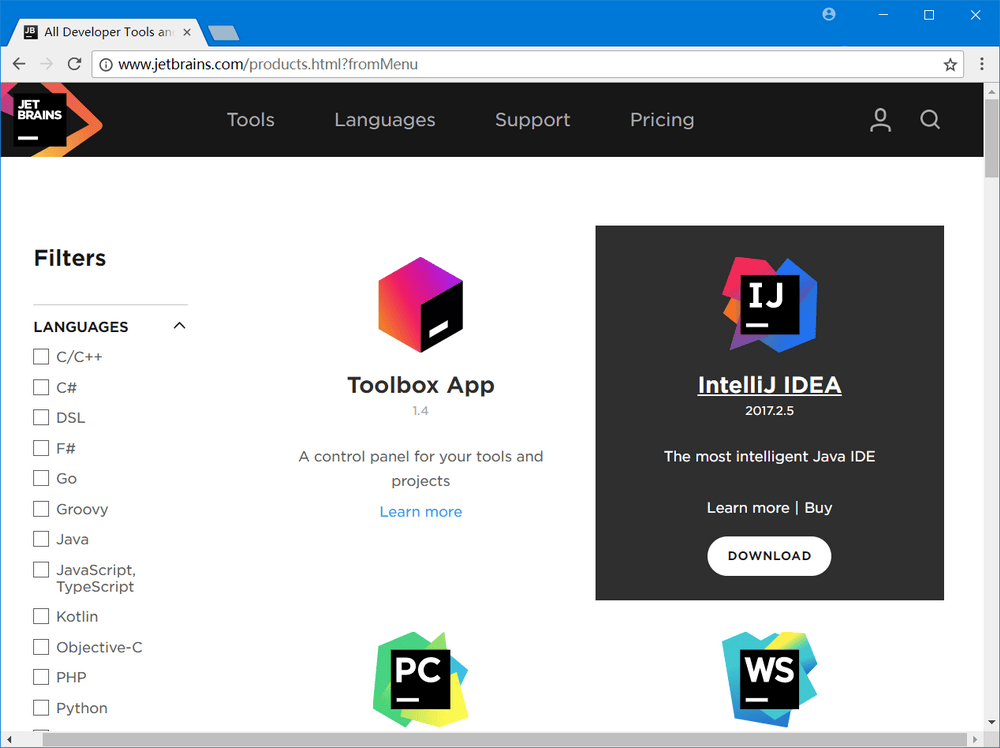Click Learn more for IntelliJ IDEA
This screenshot has height=748, width=1000.
[747, 508]
